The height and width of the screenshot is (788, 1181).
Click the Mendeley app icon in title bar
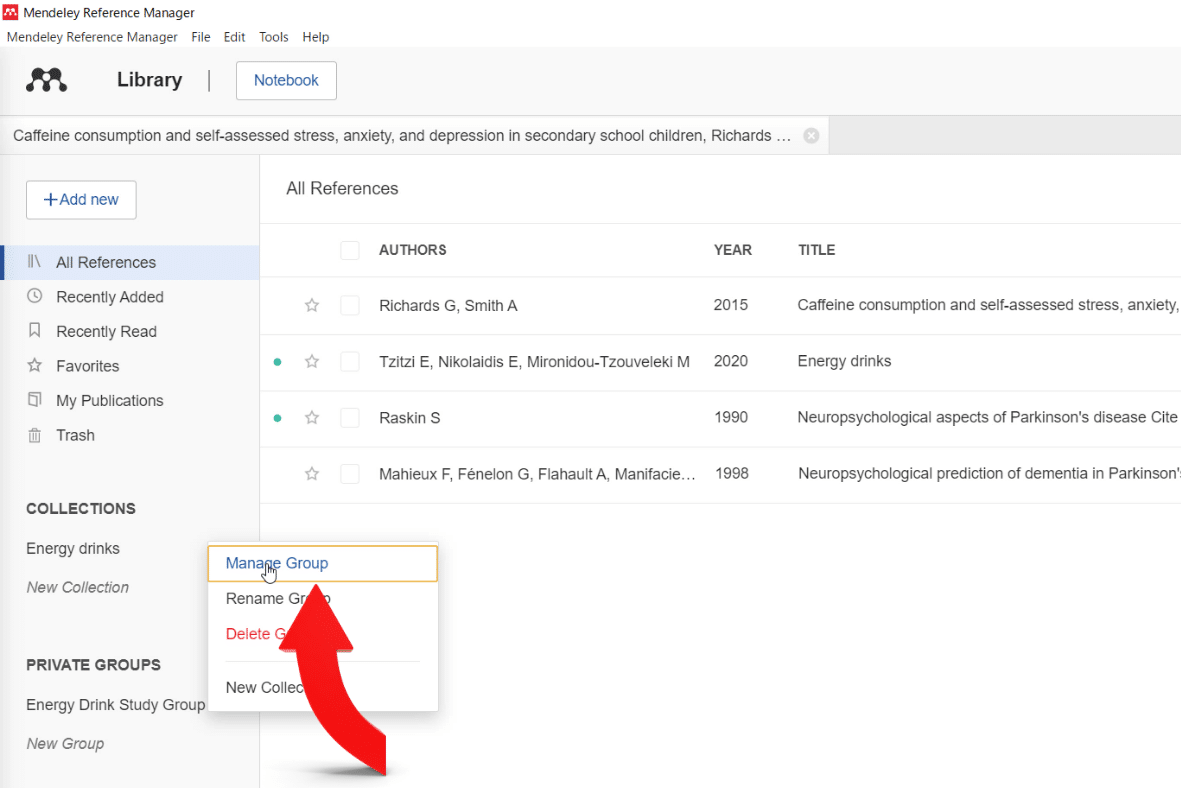point(11,12)
